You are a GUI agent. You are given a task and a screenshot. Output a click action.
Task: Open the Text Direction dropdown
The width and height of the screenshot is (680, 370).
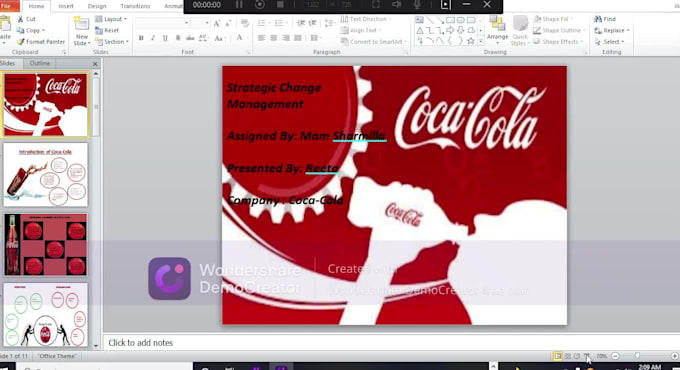365,19
